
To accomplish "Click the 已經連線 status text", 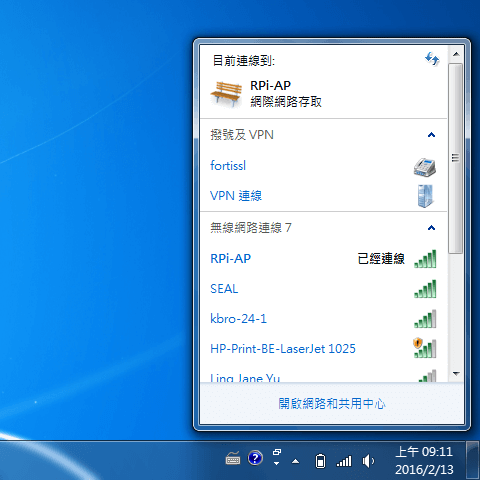I will coord(381,259).
